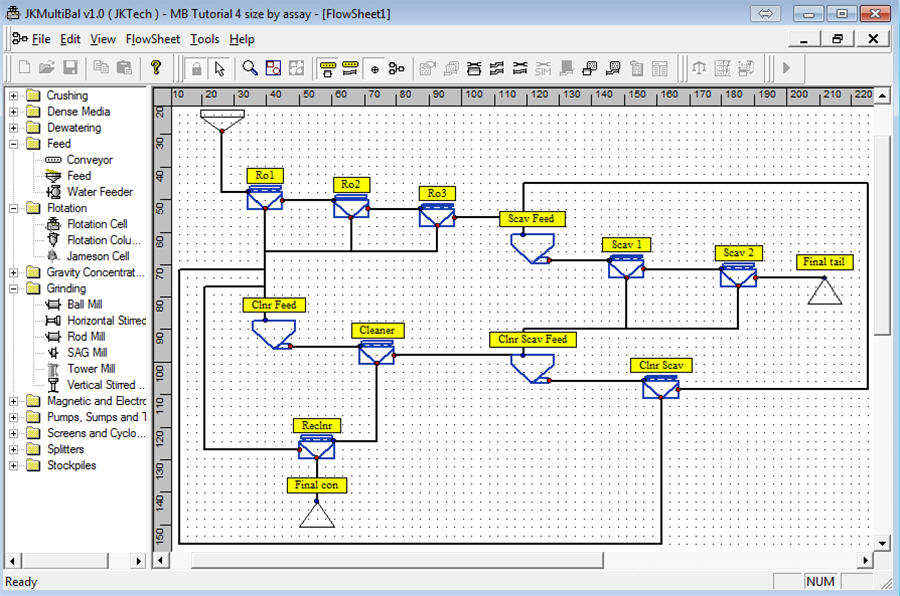The width and height of the screenshot is (900, 596).
Task: Toggle the first yellow equipment label button
Action: pyautogui.click(x=327, y=68)
